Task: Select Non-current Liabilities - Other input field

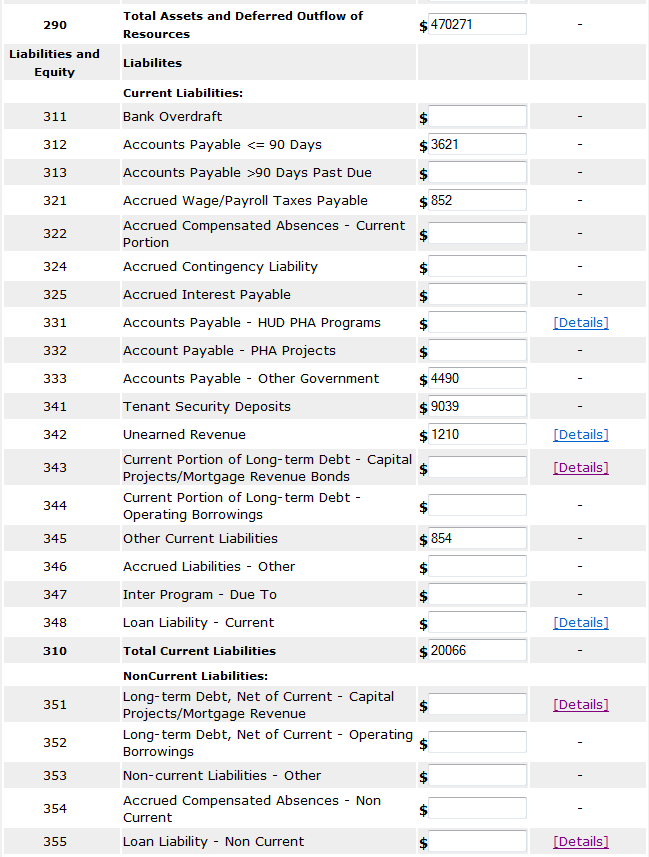Action: click(477, 776)
